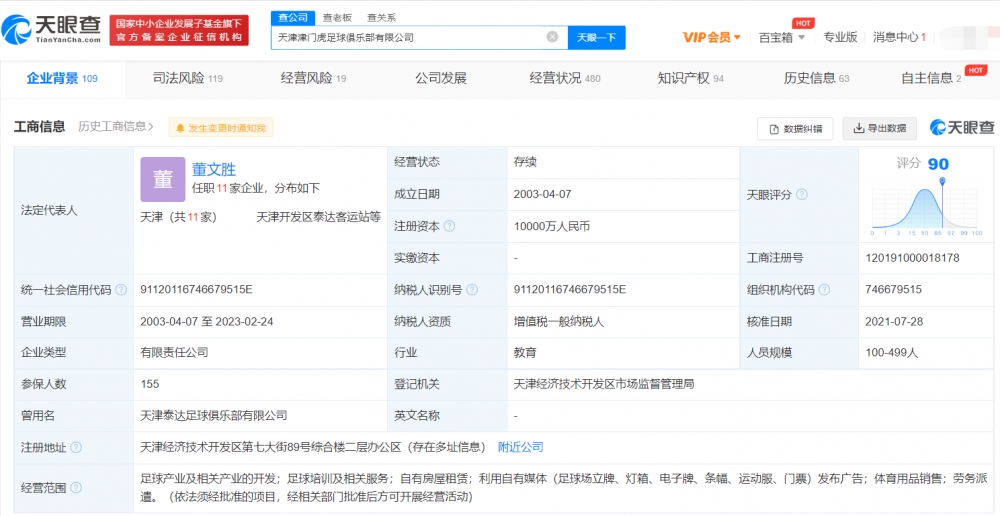Click the 营业期限 value 2003-04-07 至 2023-02-24
The image size is (1000, 516).
click(207, 321)
